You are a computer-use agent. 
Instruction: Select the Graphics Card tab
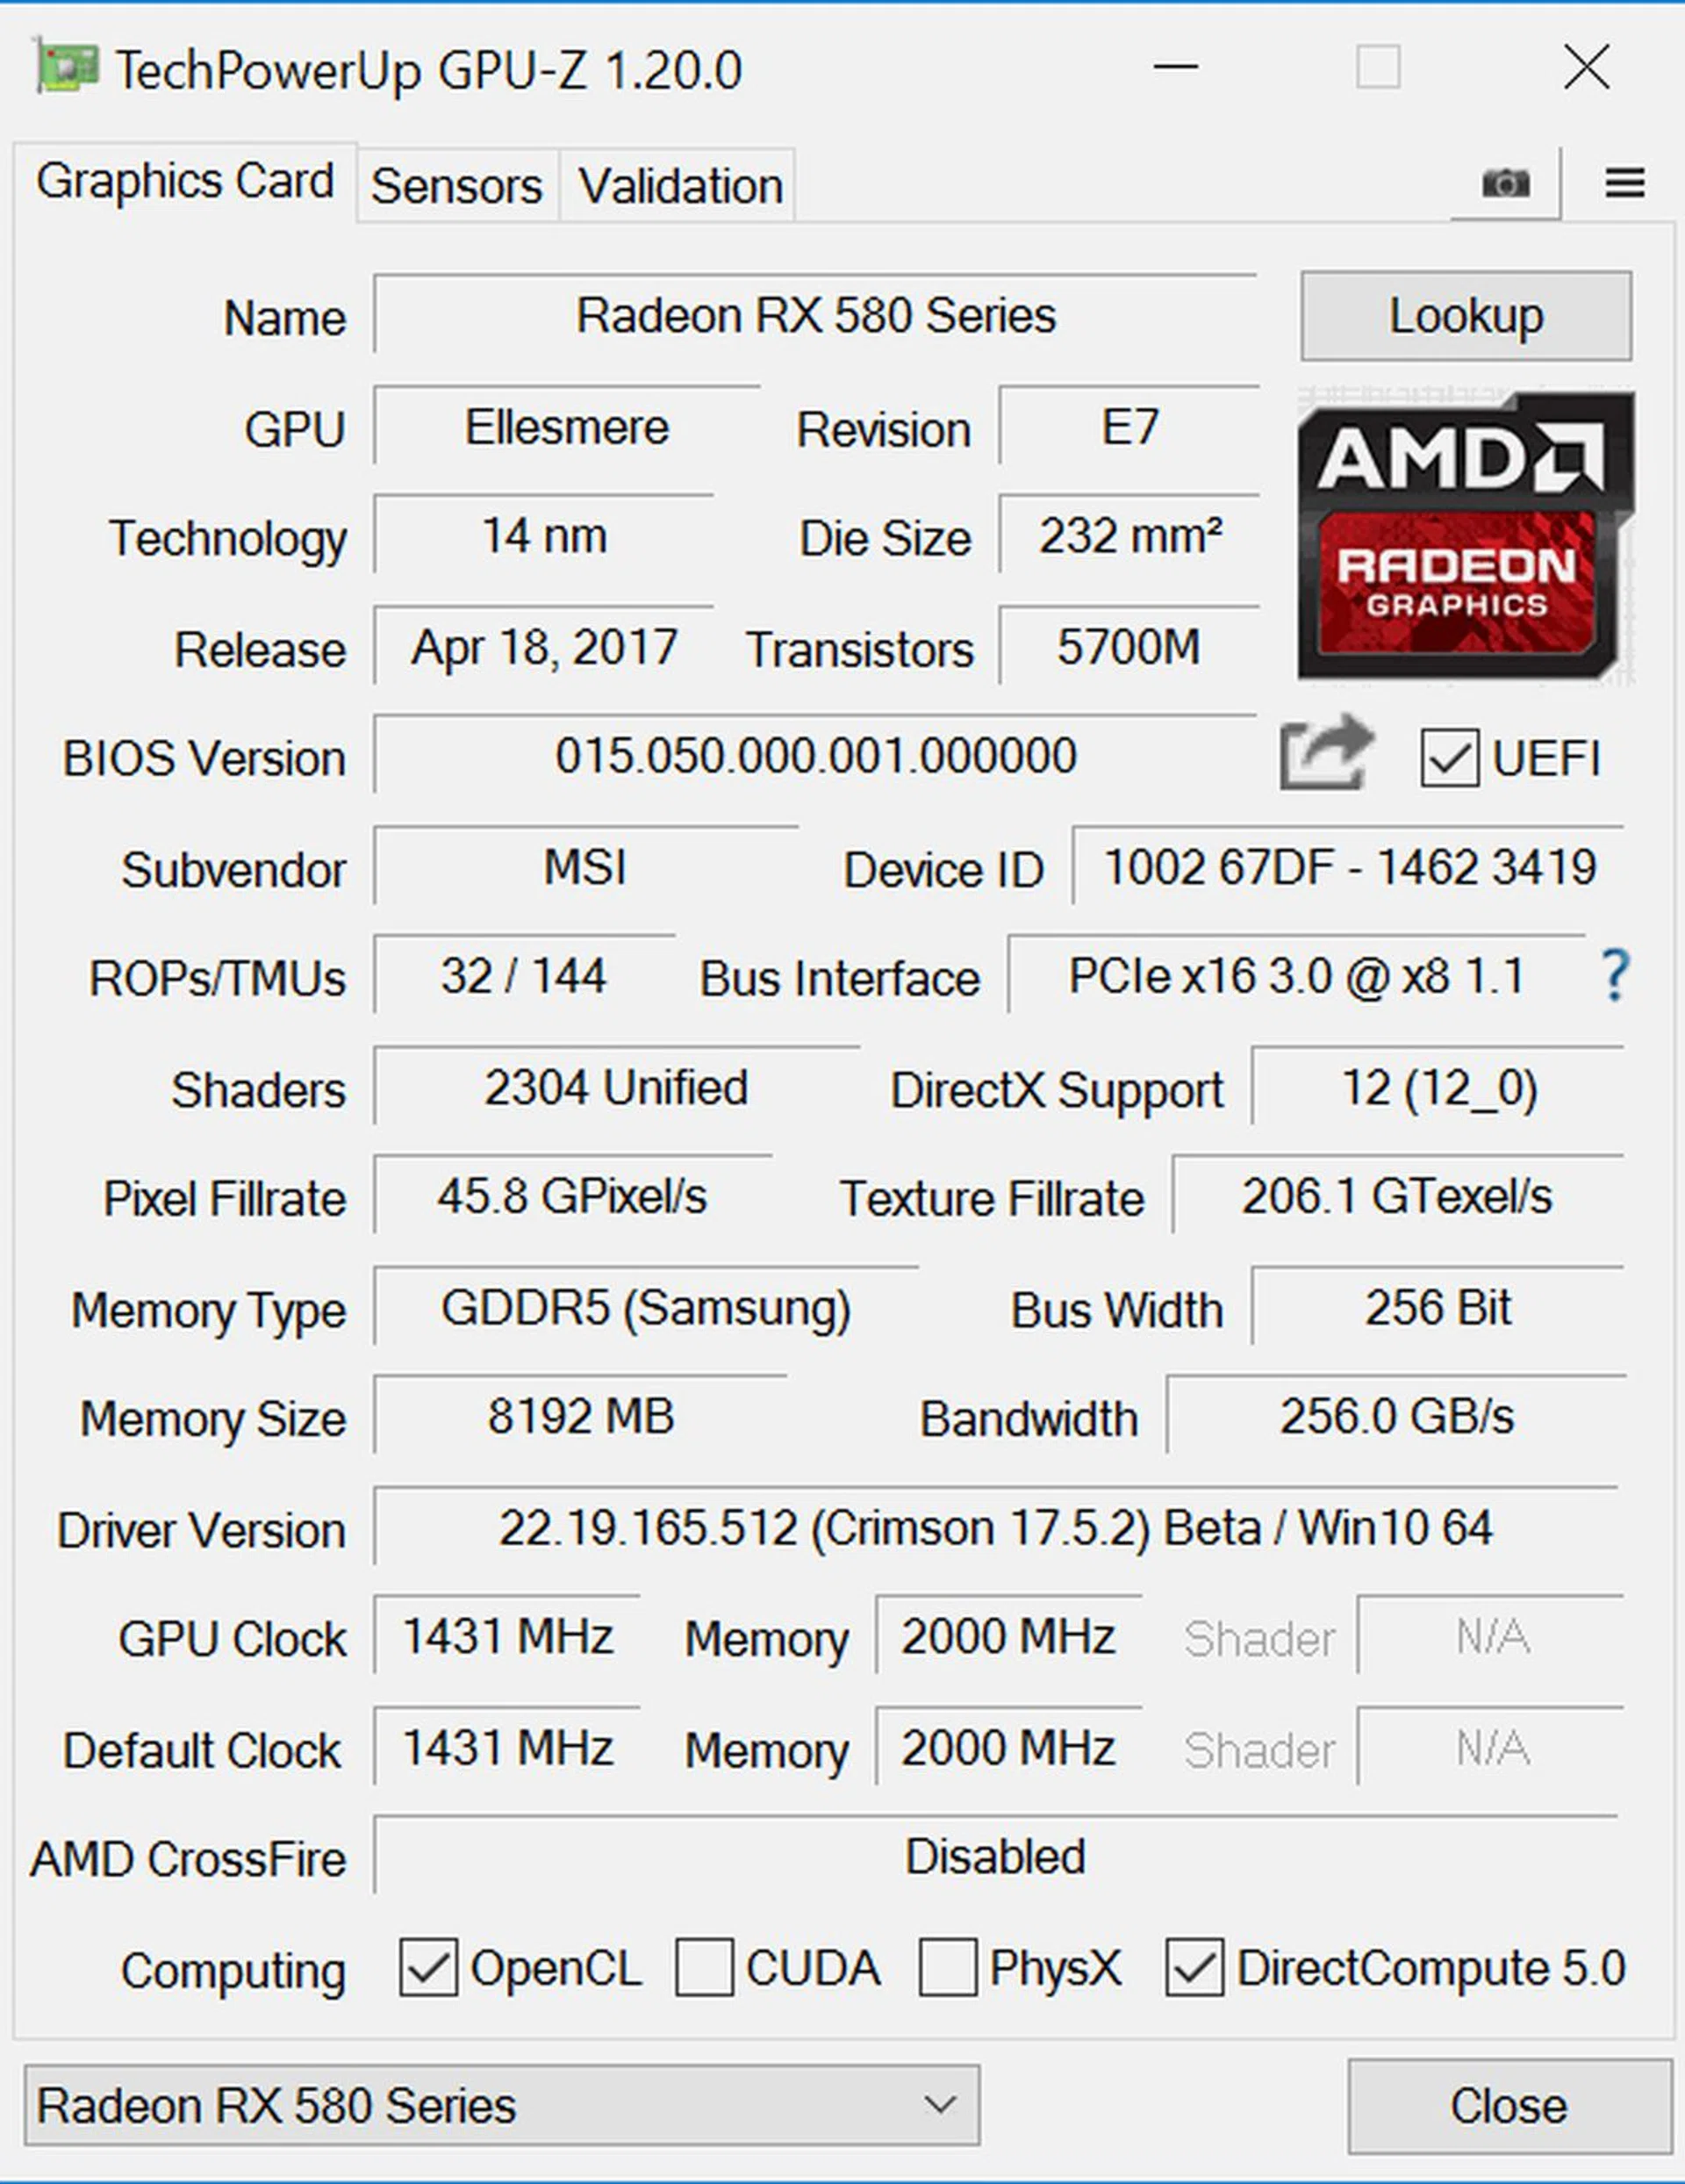[x=185, y=182]
